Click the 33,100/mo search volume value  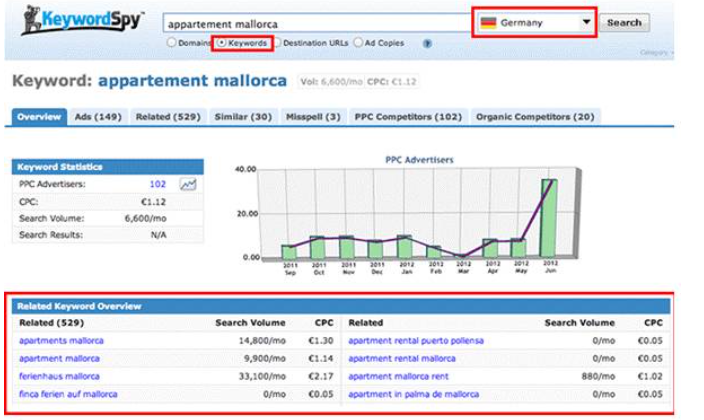tap(262, 376)
